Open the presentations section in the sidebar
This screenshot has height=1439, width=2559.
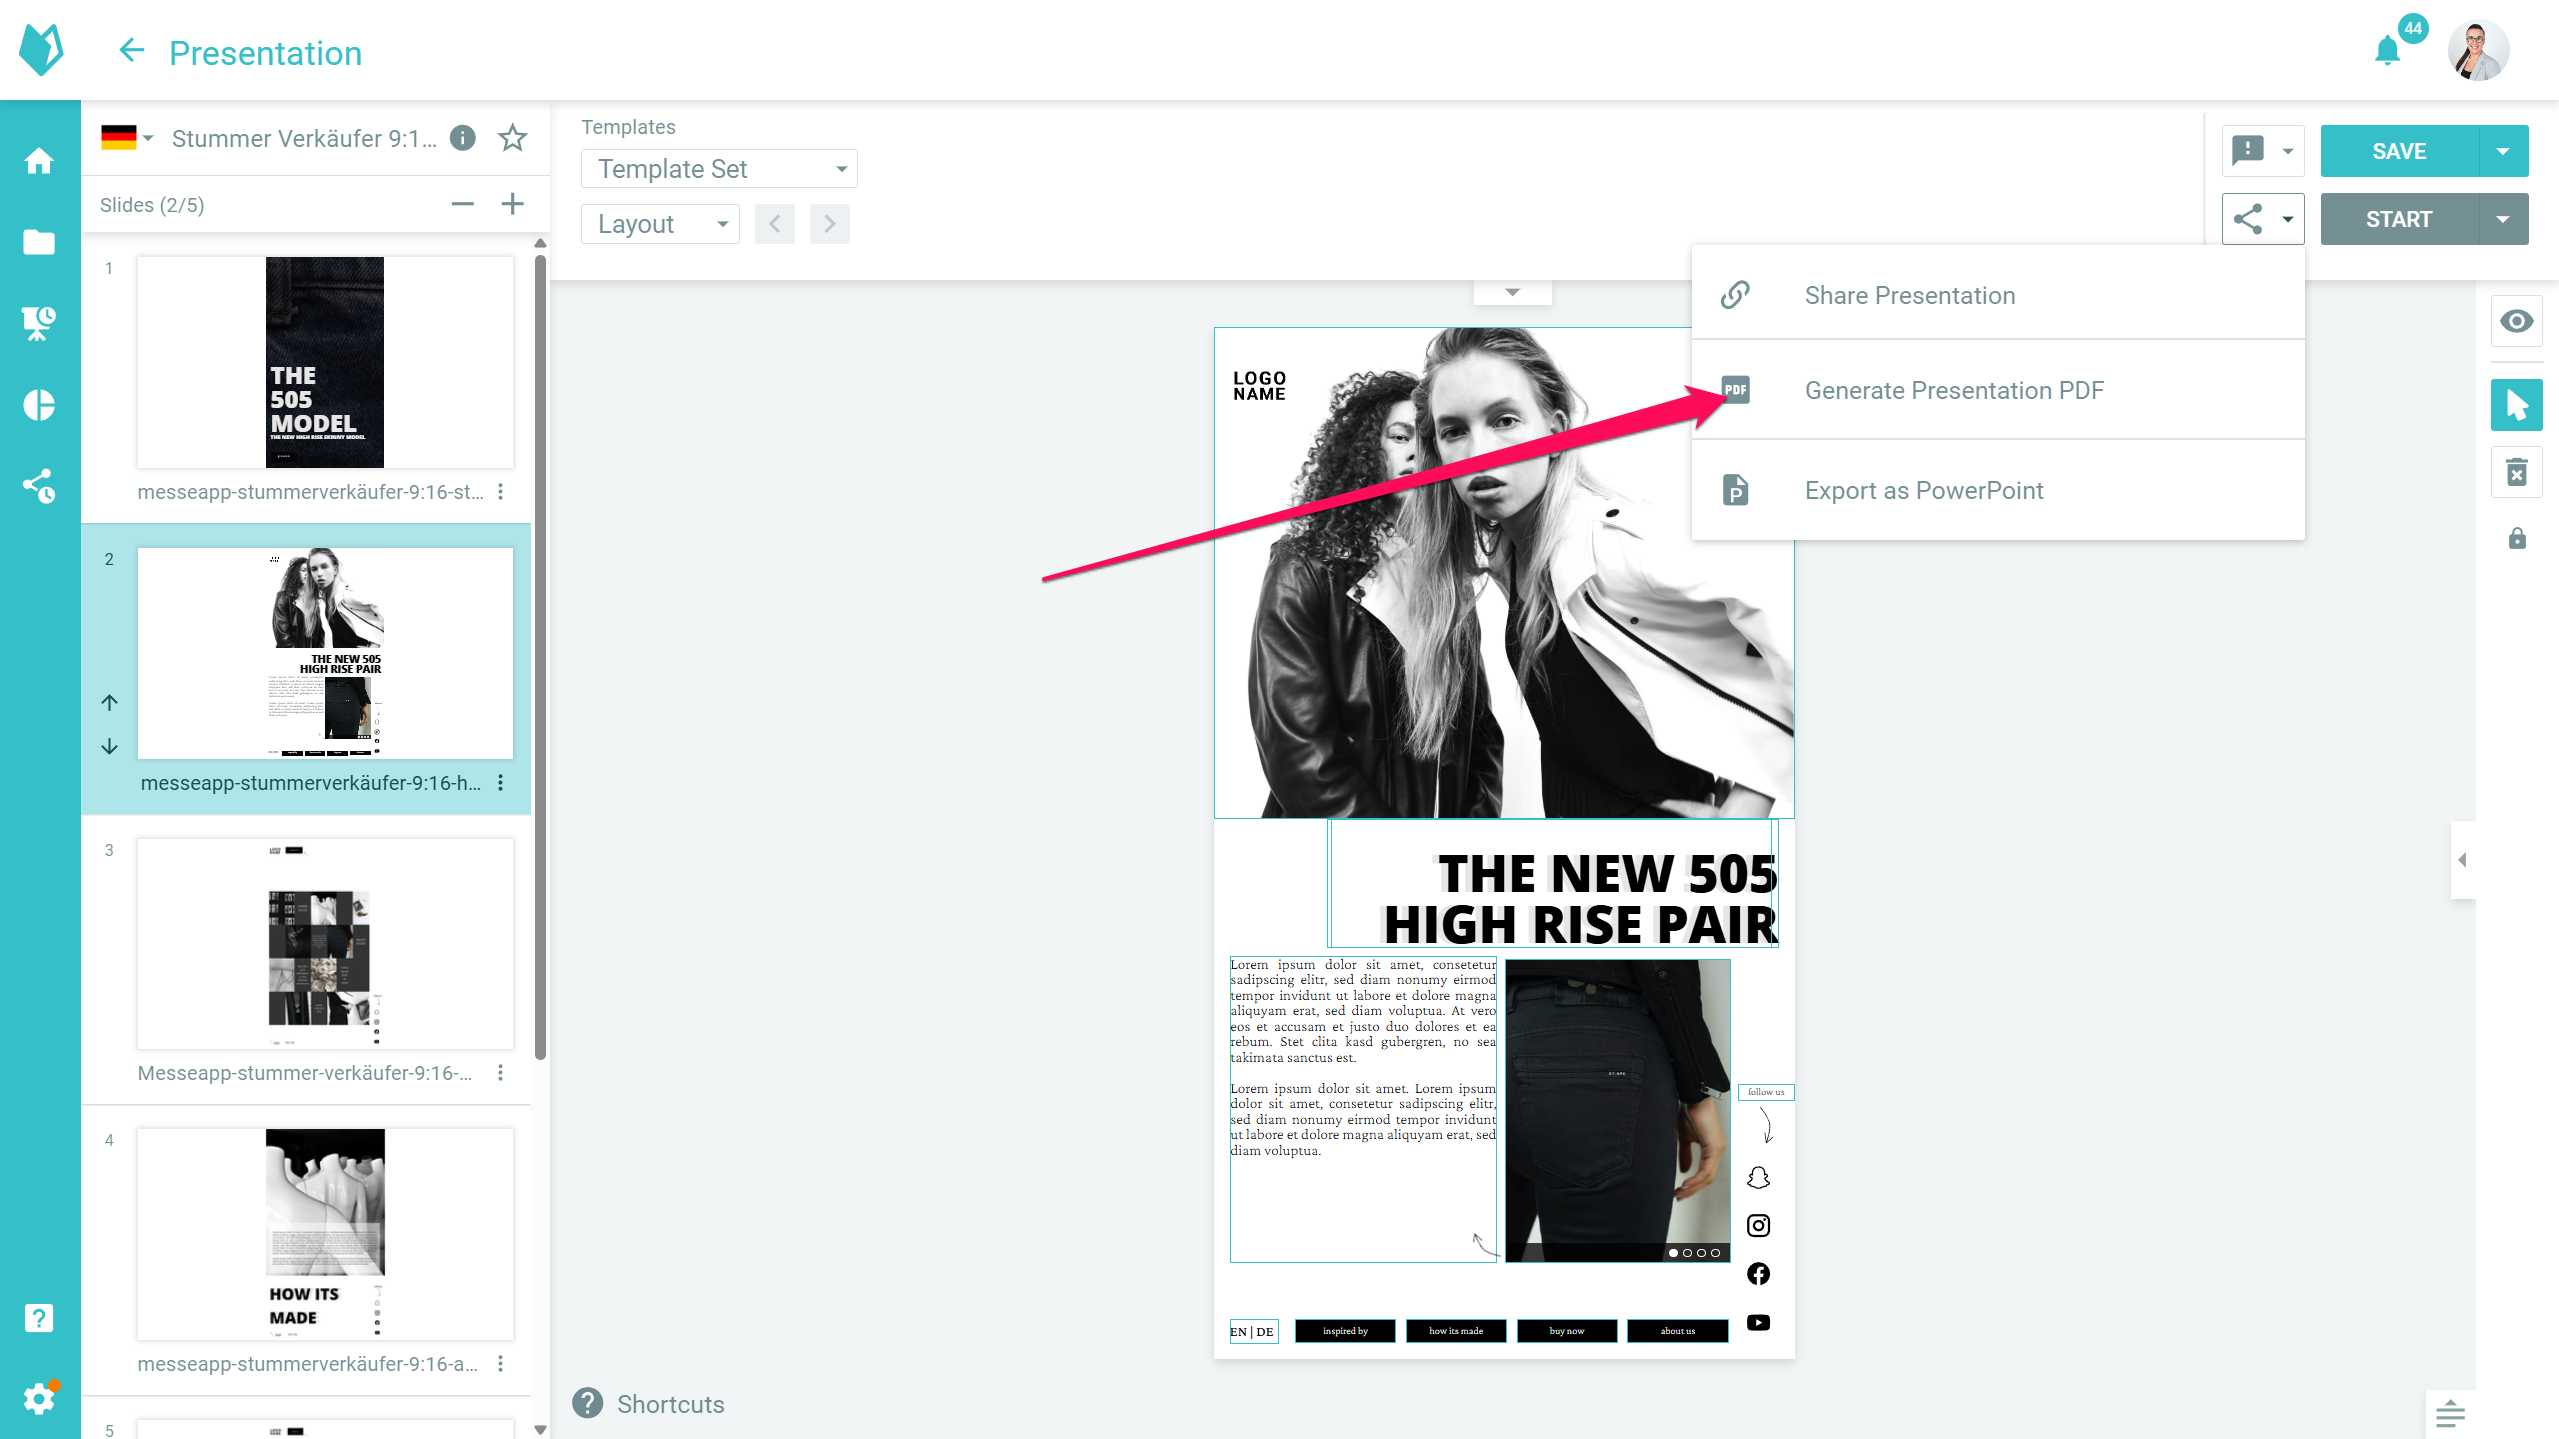click(x=39, y=323)
